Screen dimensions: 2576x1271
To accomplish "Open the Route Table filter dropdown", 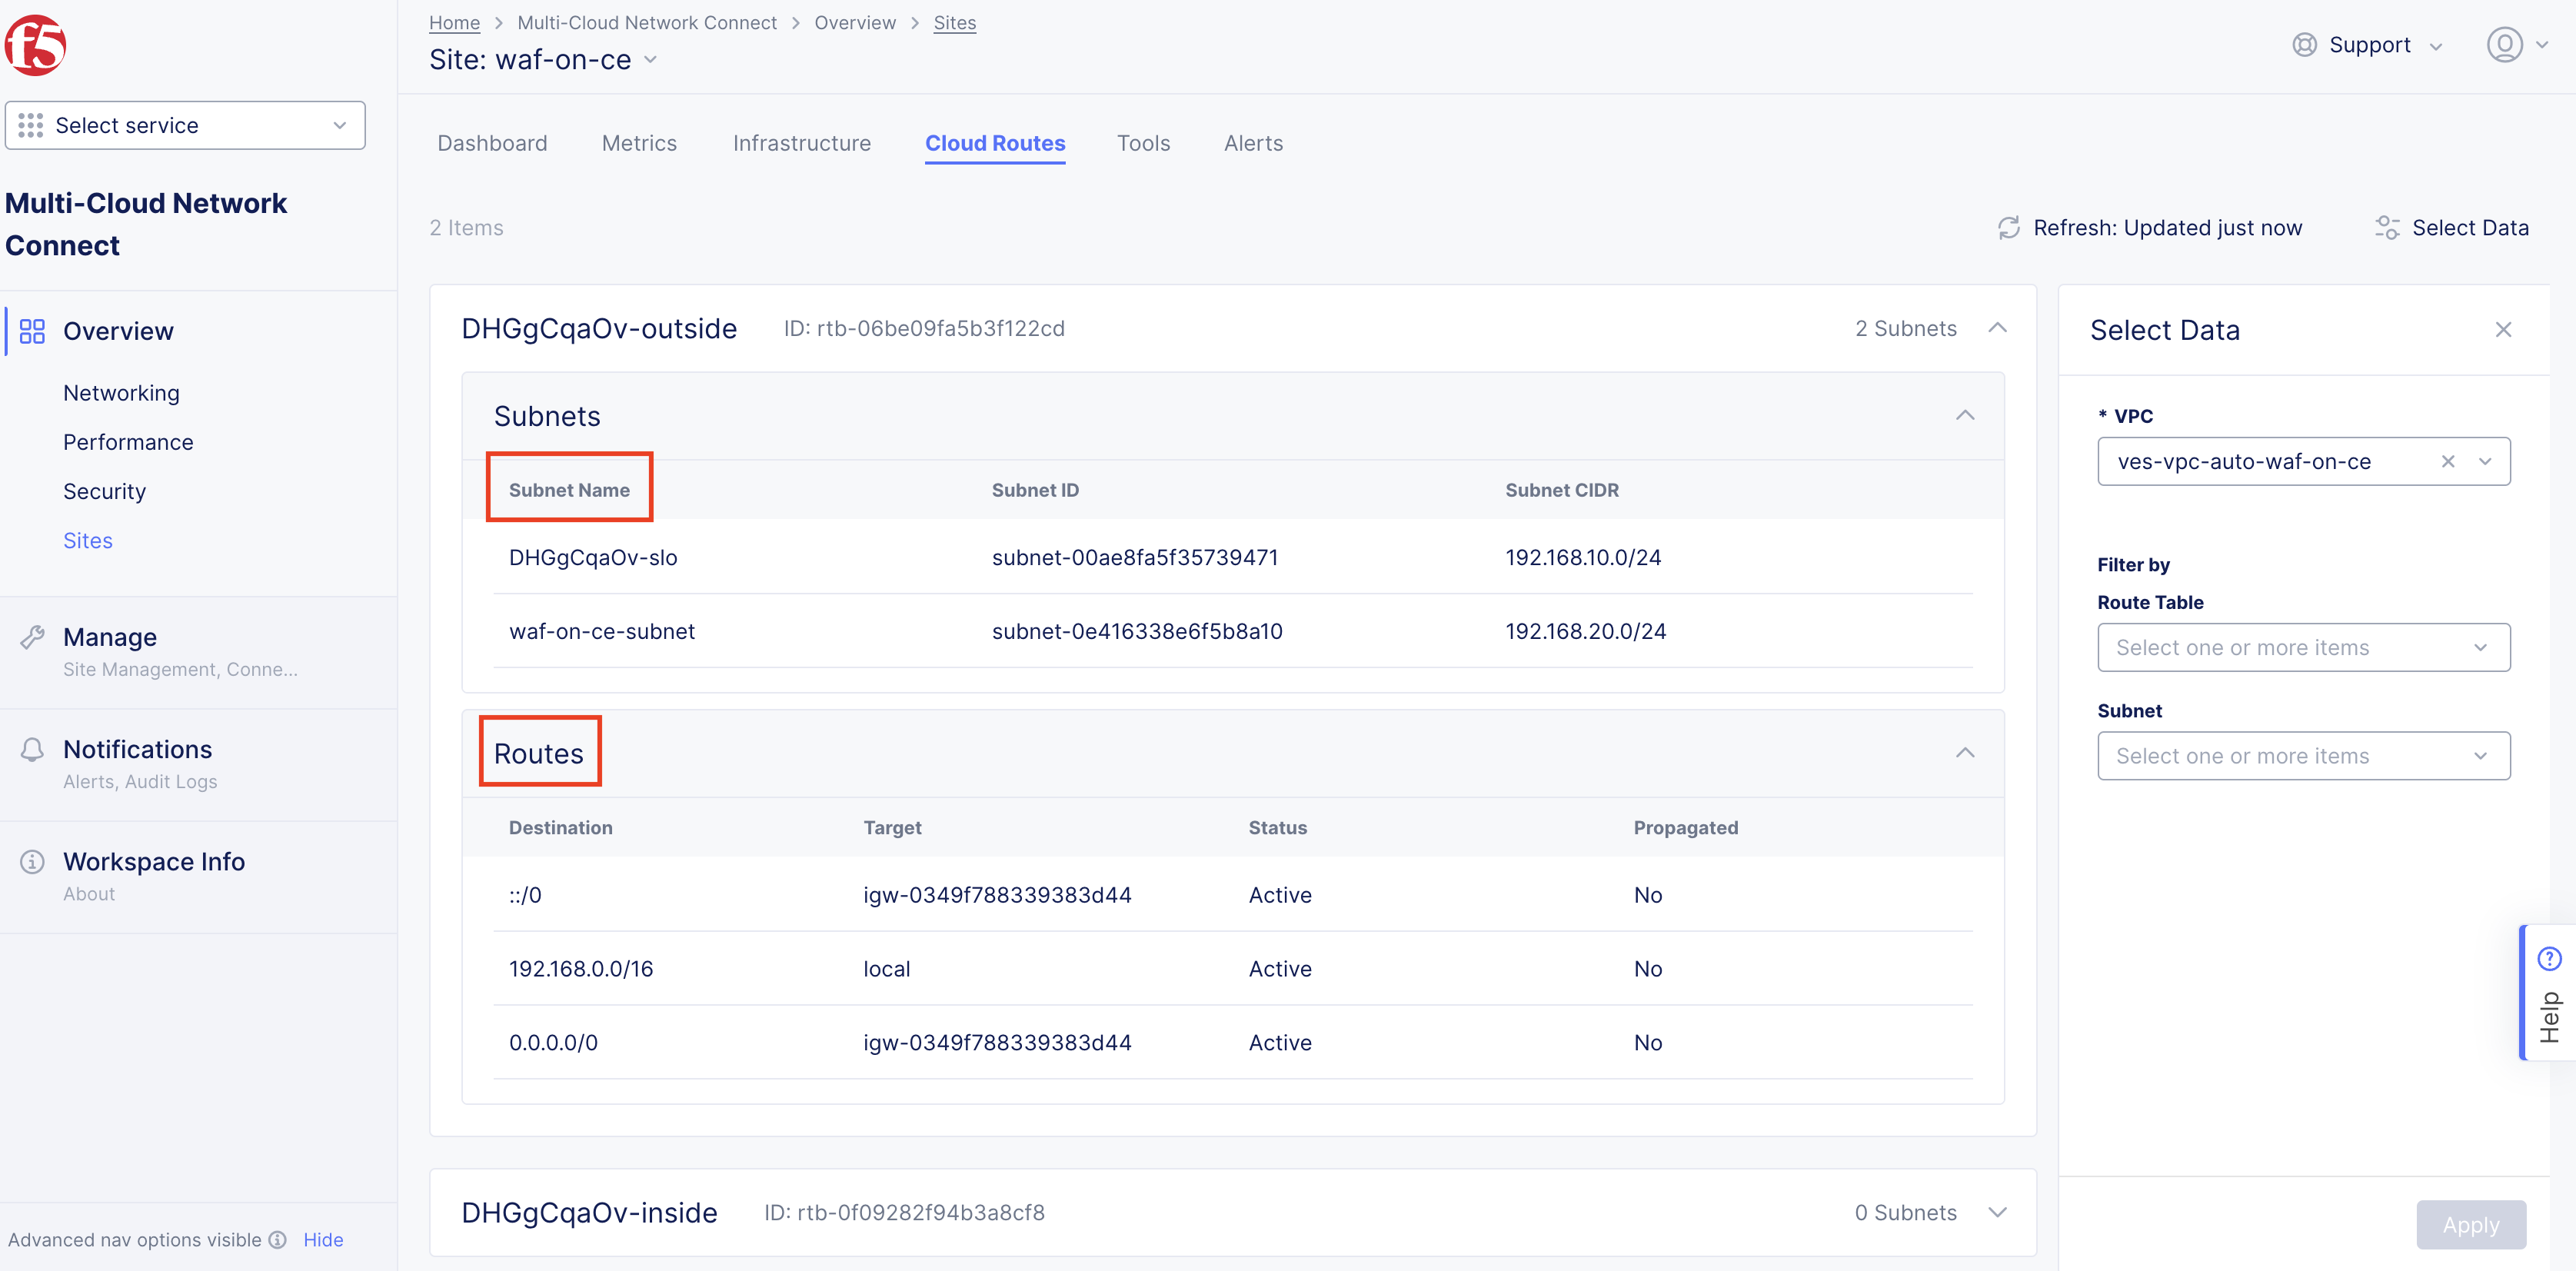I will pyautogui.click(x=2303, y=647).
